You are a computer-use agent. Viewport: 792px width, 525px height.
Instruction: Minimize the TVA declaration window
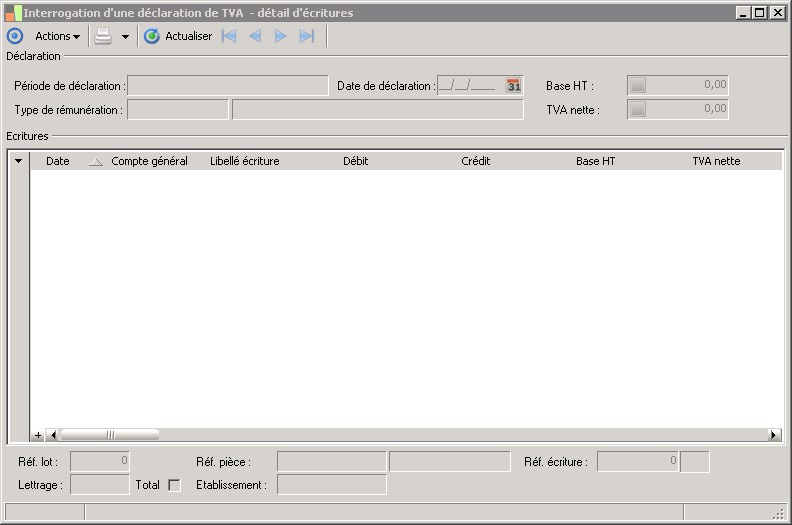click(x=742, y=13)
